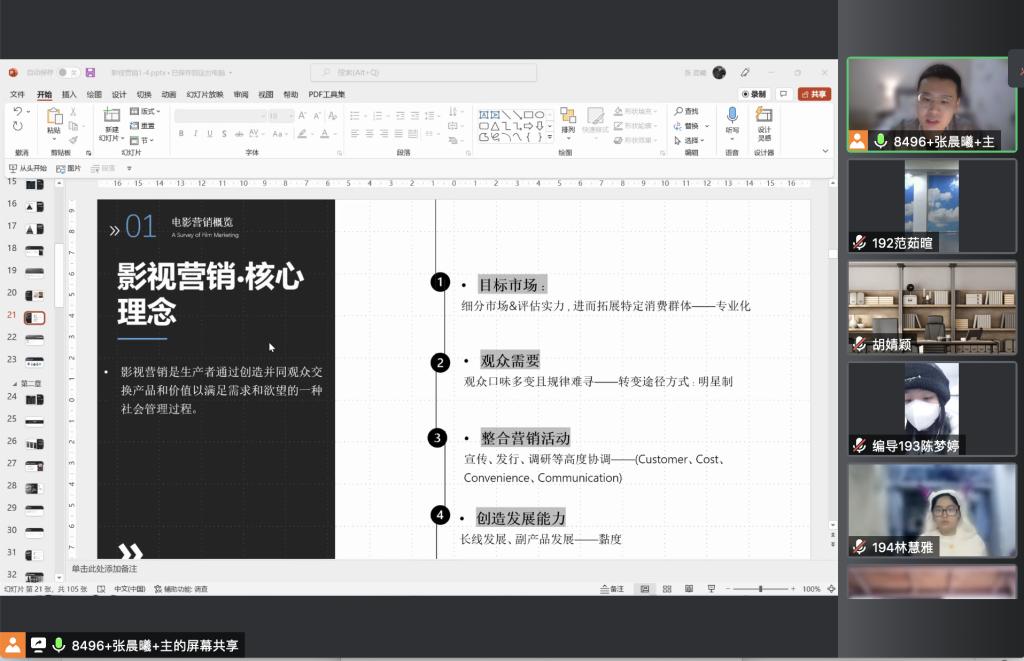Switch to slide sorter view icon
Image resolution: width=1024 pixels, height=661 pixels.
coord(664,589)
